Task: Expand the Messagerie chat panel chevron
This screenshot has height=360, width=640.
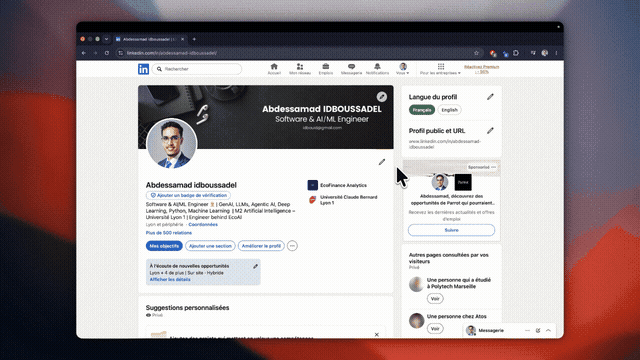Action: [548, 331]
